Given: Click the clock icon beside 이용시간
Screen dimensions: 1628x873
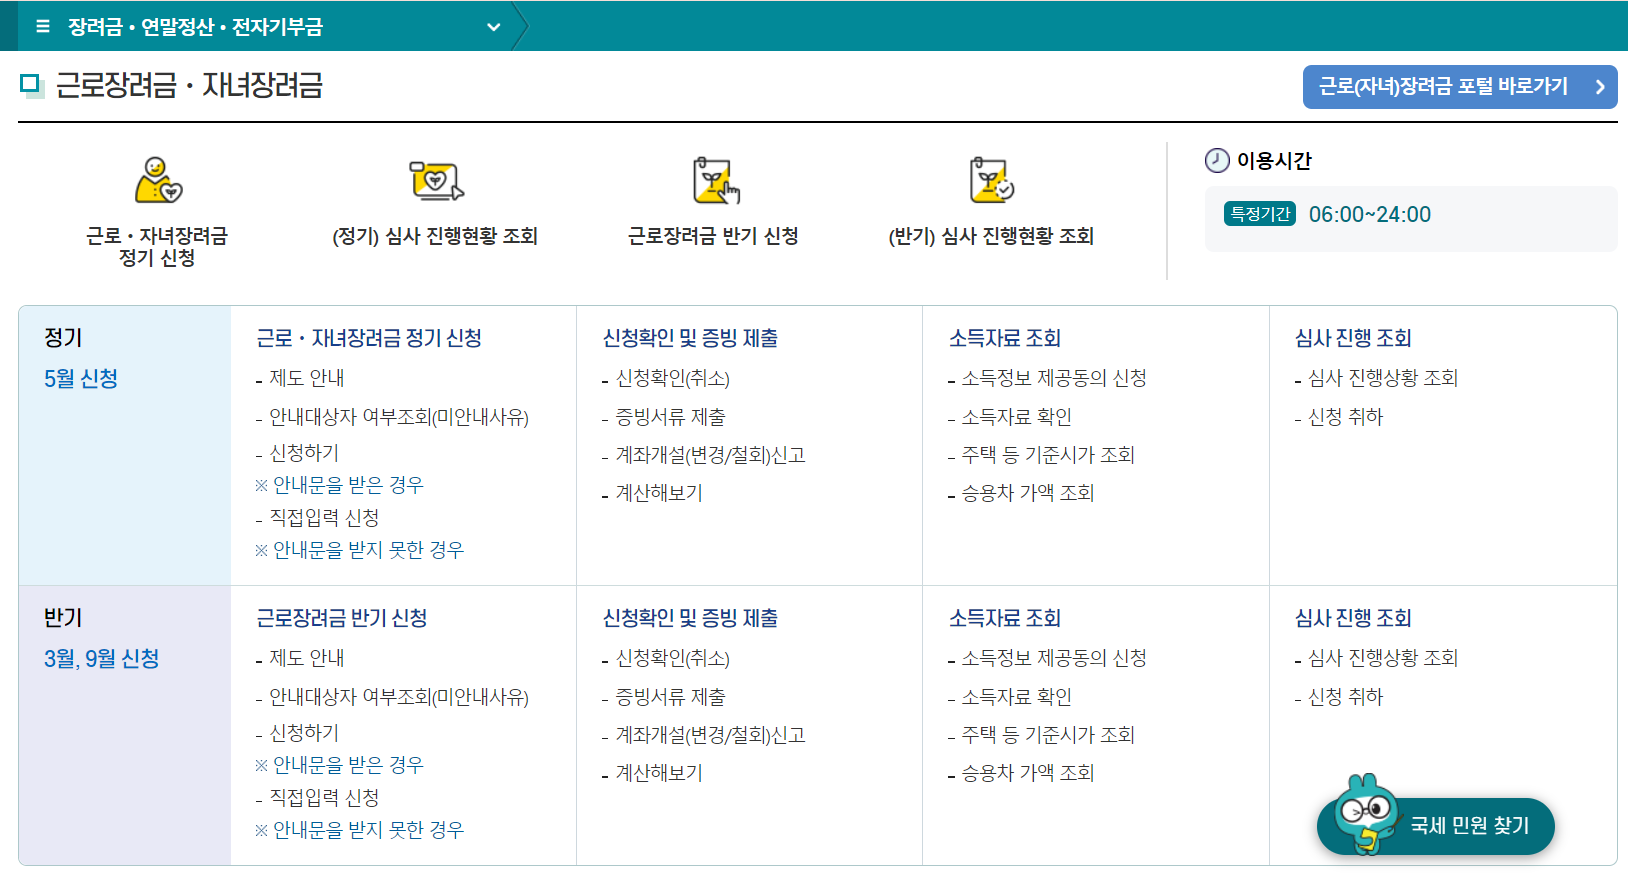Looking at the screenshot, I should pos(1217,160).
